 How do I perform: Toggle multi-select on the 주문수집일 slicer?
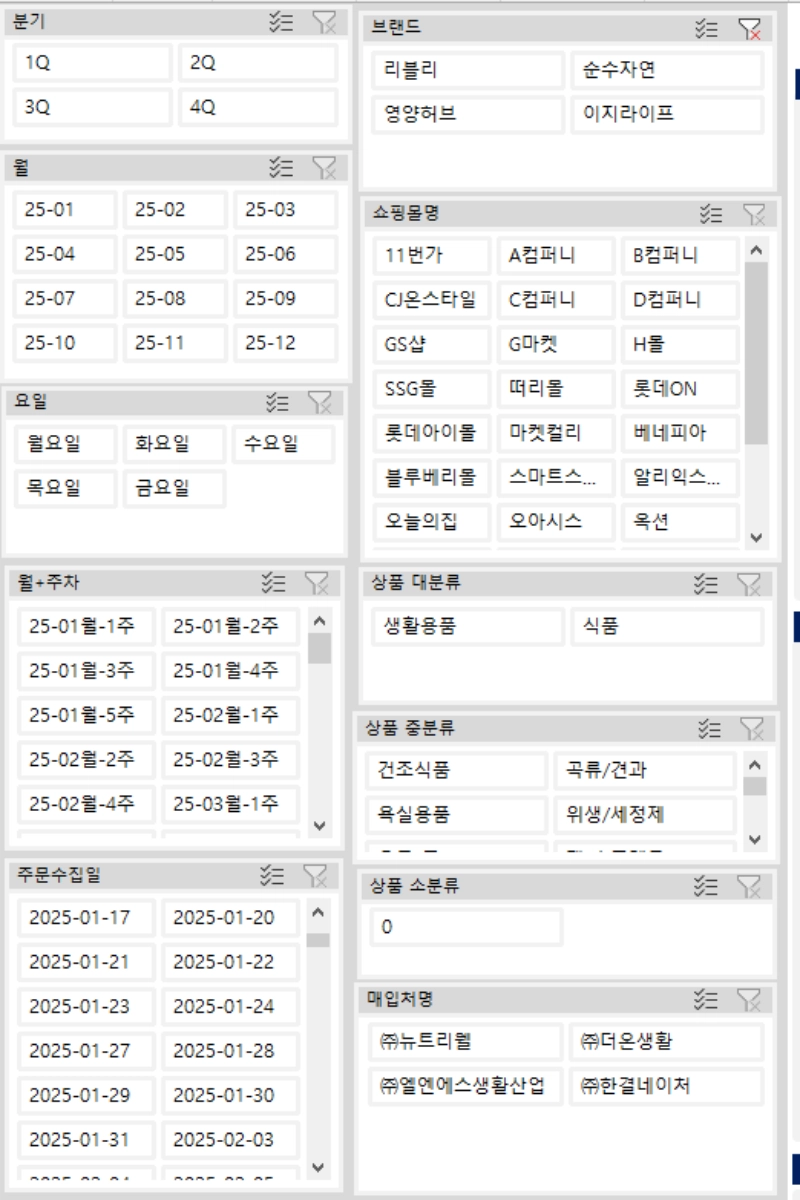click(x=272, y=876)
